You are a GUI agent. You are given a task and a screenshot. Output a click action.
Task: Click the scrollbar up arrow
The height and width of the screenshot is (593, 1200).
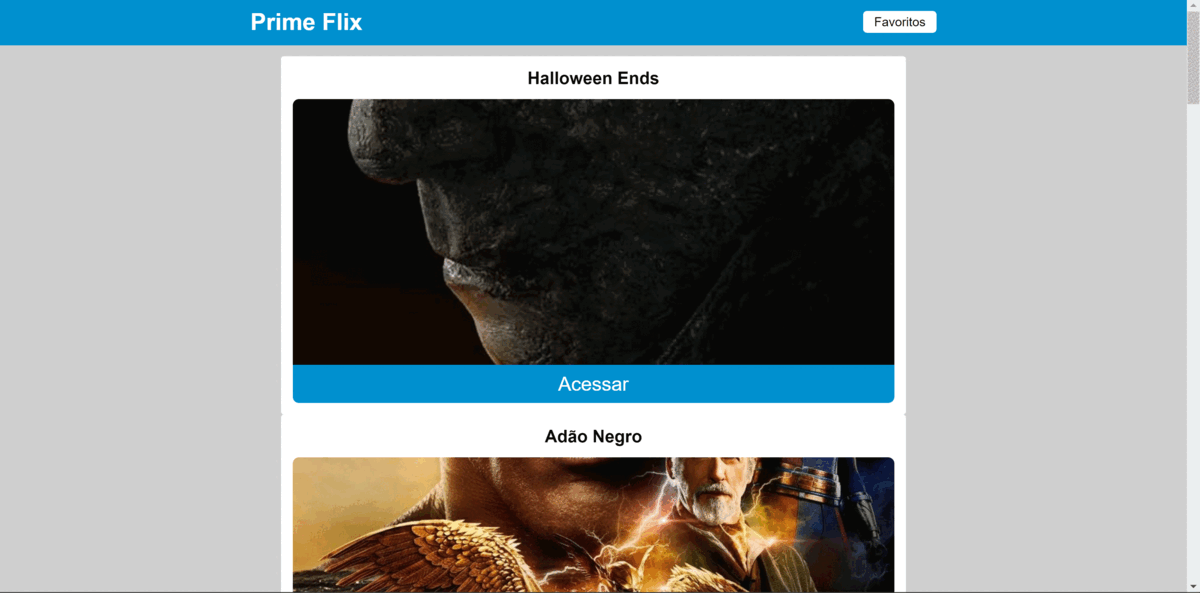click(x=1193, y=5)
